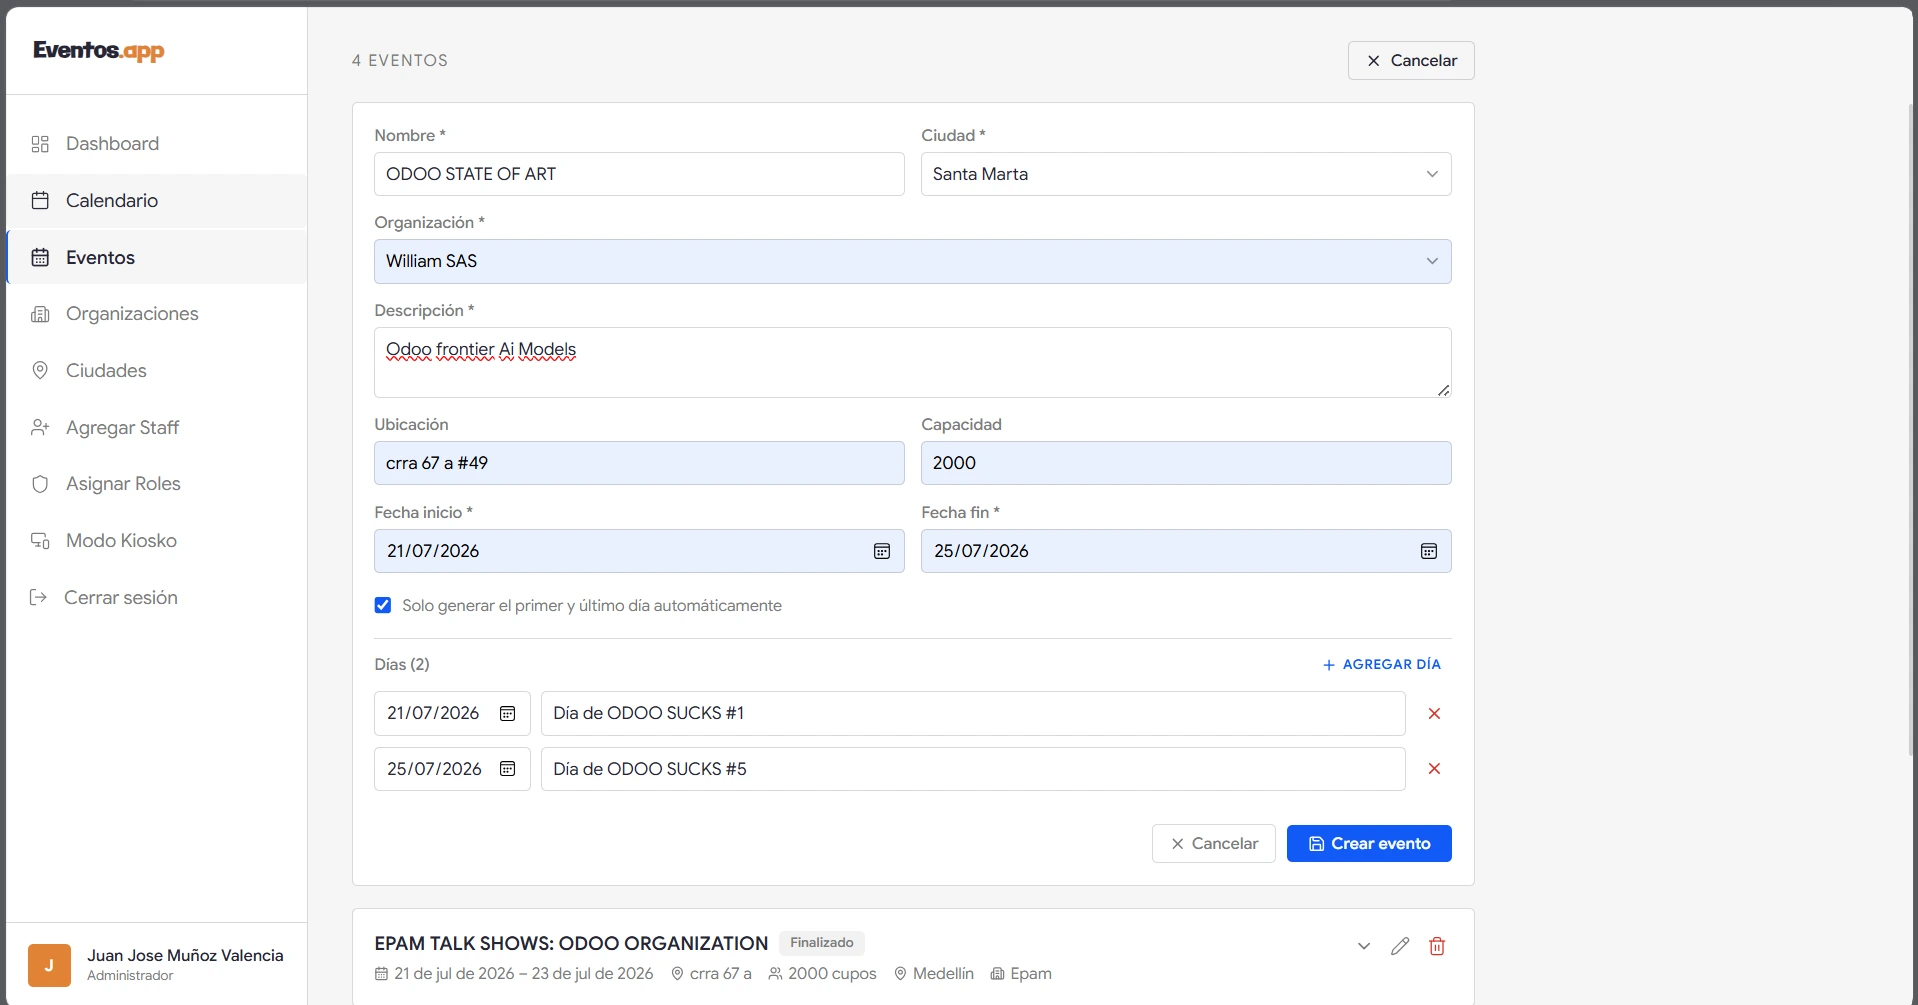
Task: Click the Capacidad field showing 2000
Action: (x=1186, y=463)
